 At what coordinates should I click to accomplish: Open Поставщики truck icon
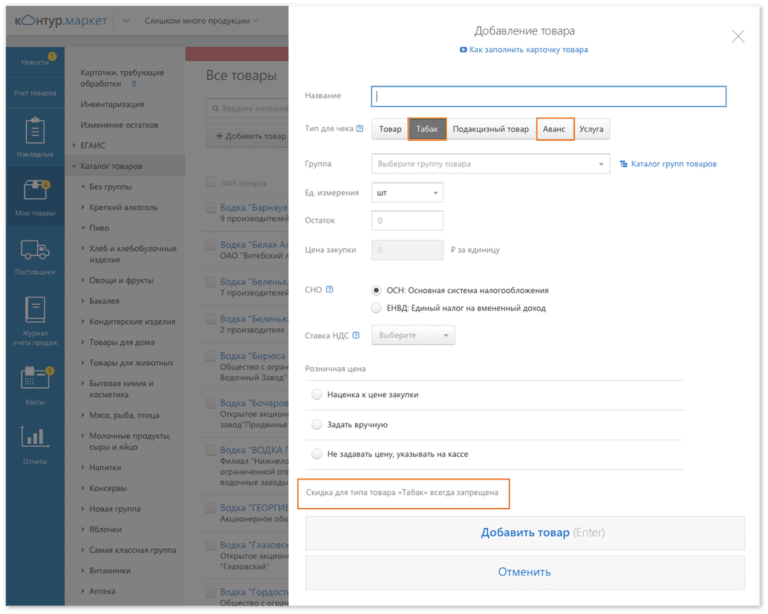click(35, 250)
